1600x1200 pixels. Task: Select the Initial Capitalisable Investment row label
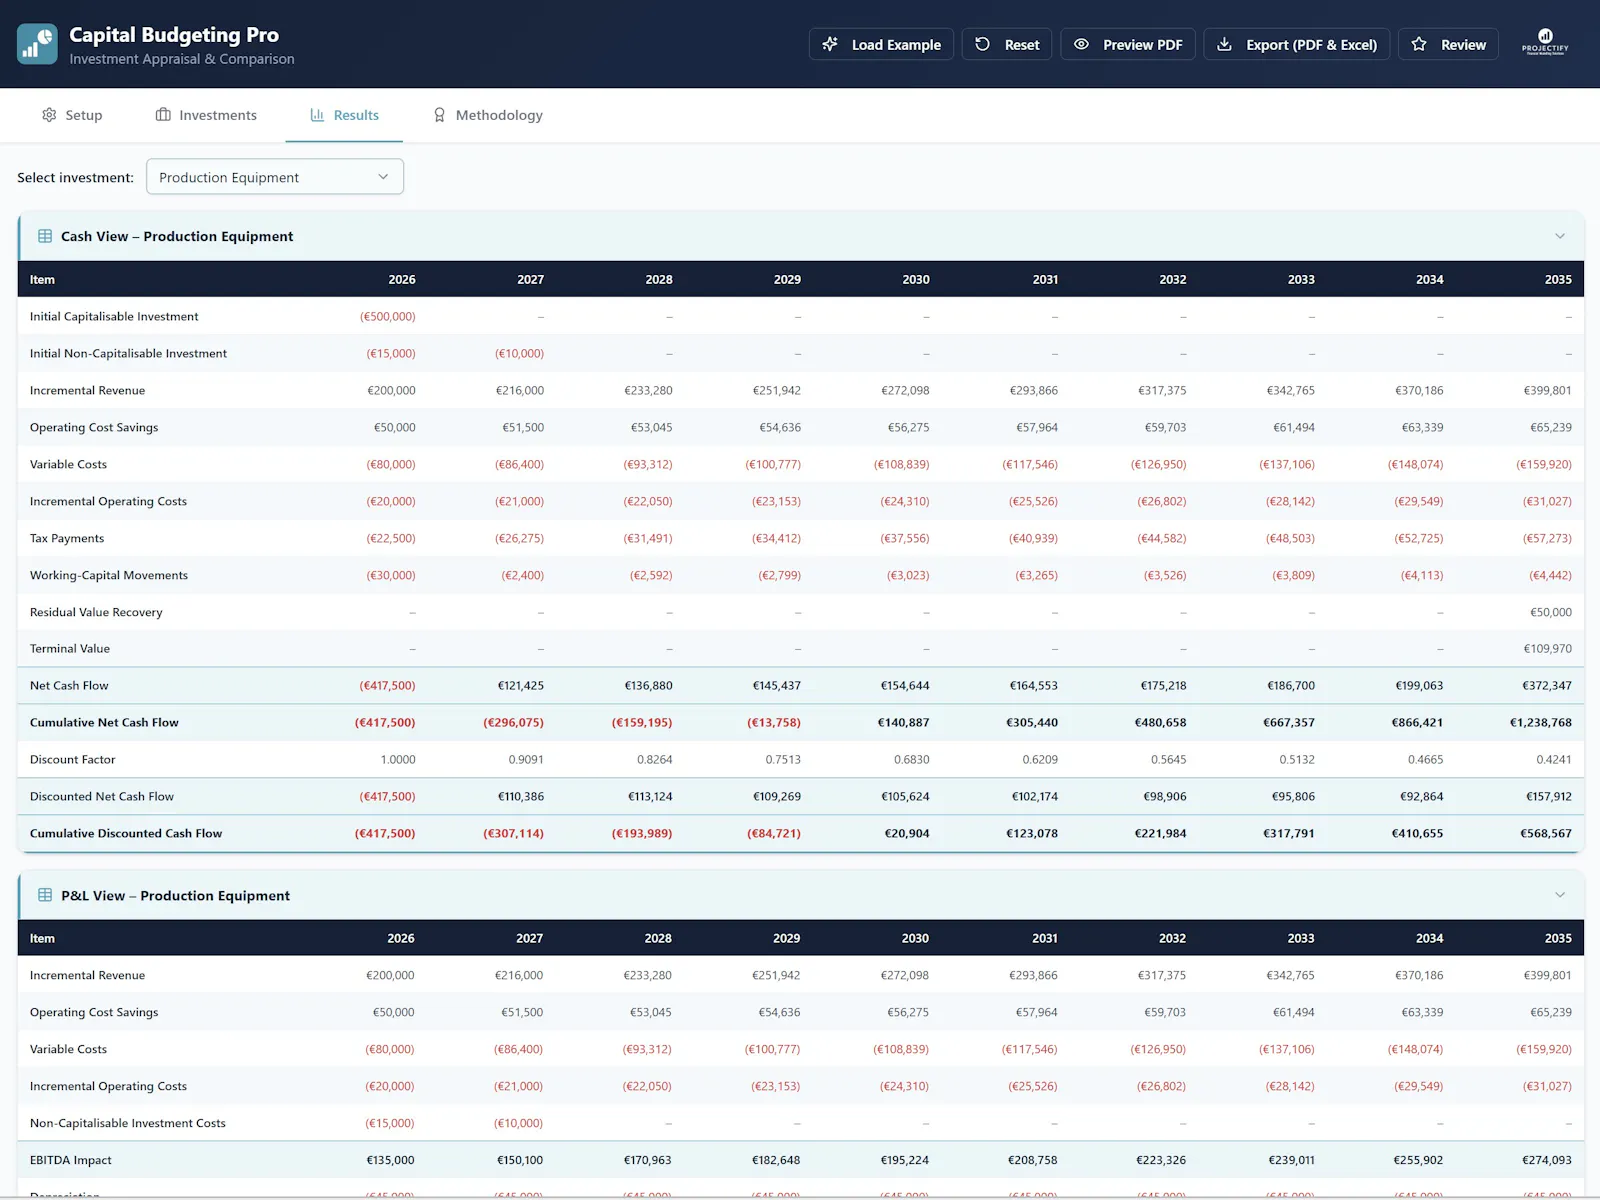[114, 316]
